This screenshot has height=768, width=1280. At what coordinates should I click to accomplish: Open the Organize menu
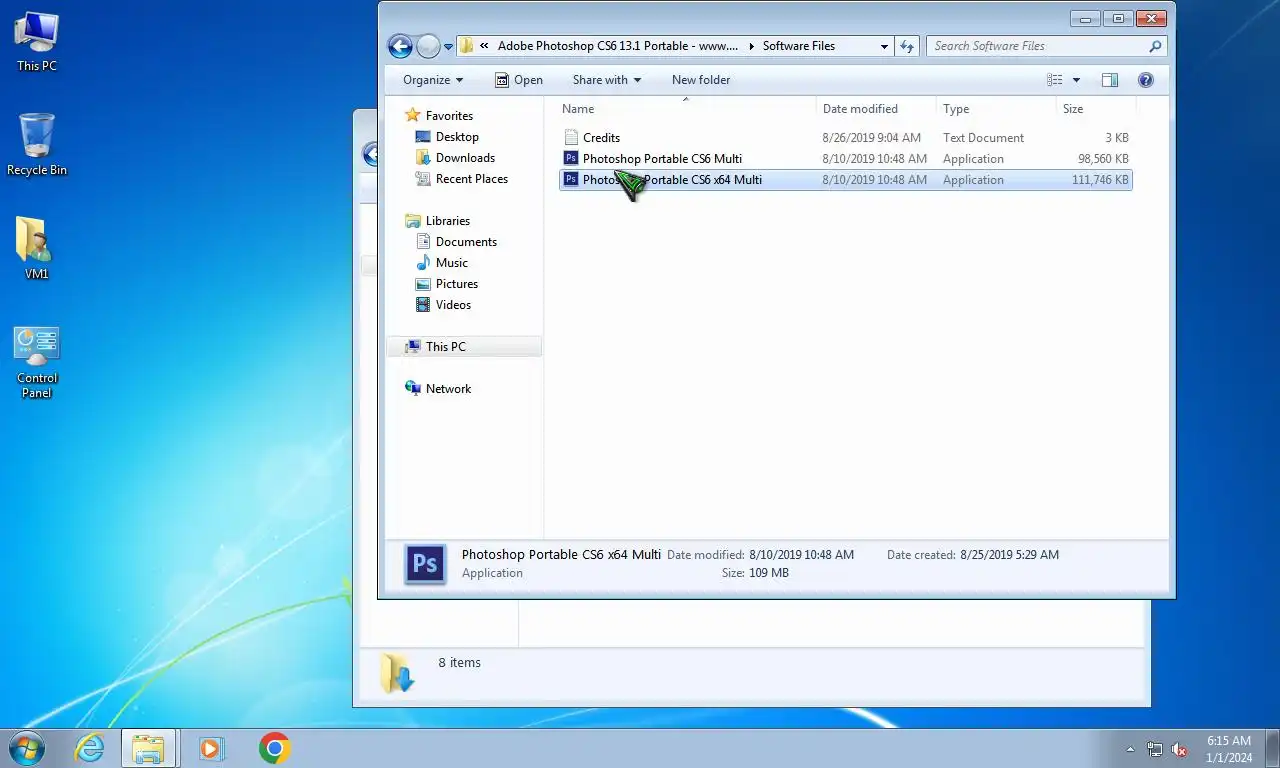tap(433, 80)
